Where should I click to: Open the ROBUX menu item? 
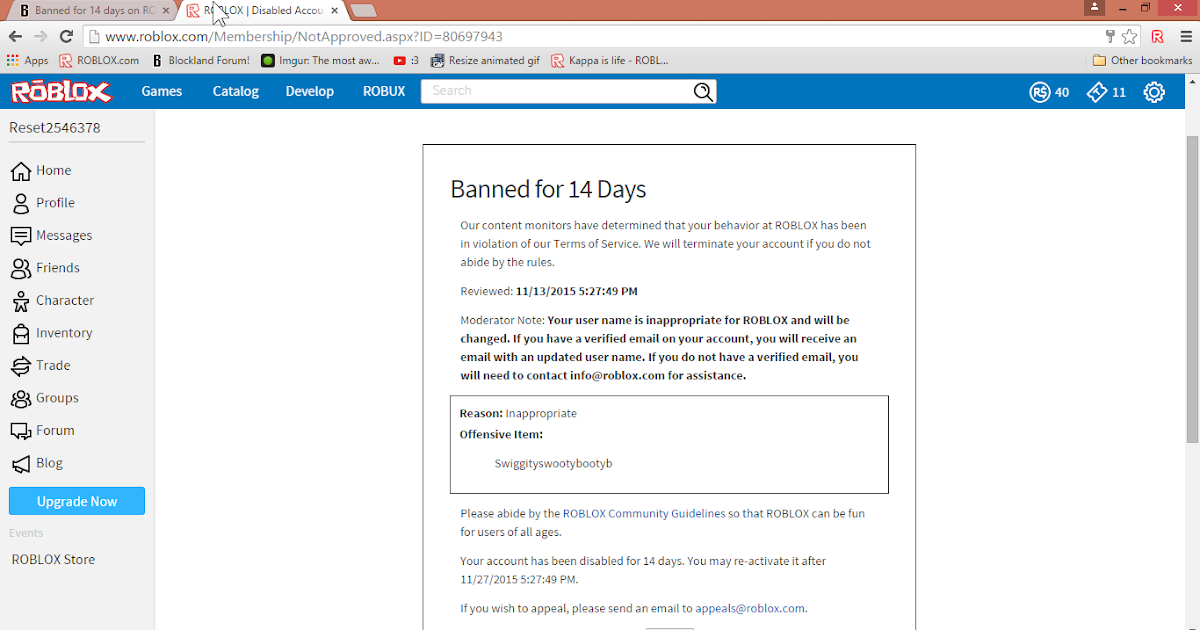point(384,91)
